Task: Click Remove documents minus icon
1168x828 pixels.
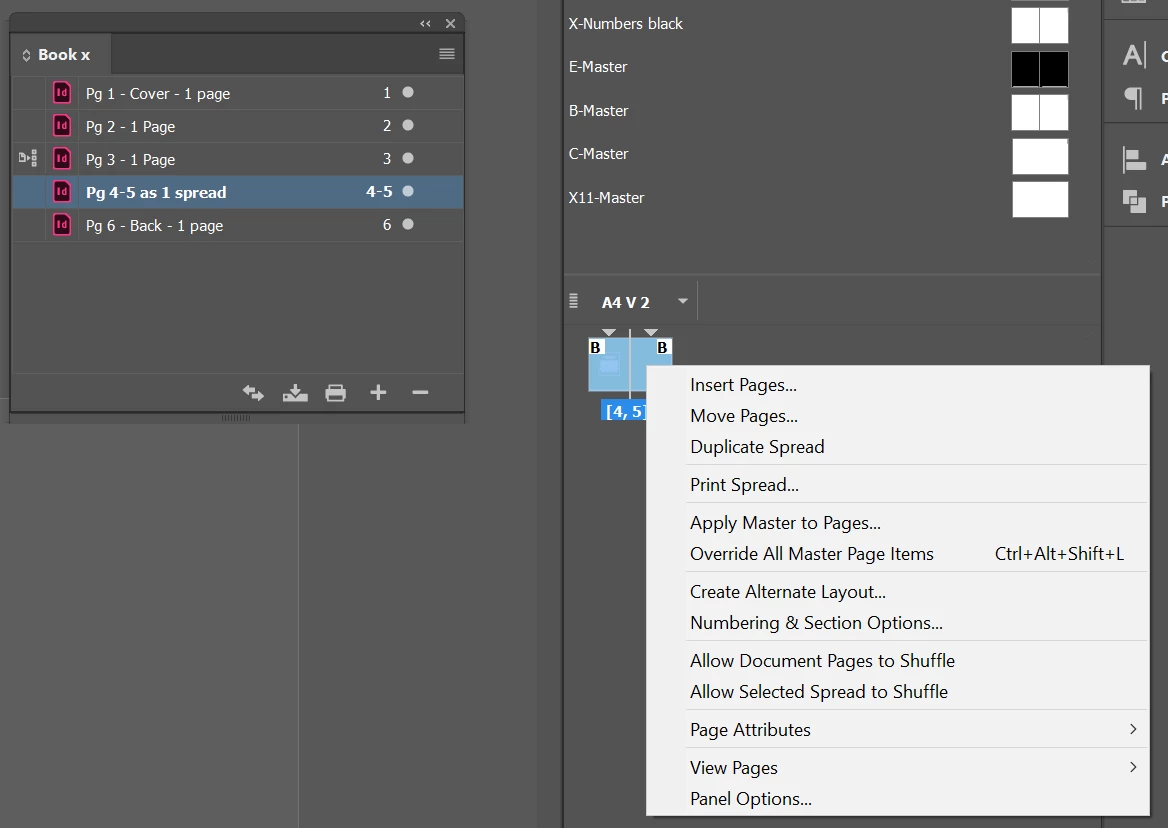Action: pyautogui.click(x=420, y=392)
